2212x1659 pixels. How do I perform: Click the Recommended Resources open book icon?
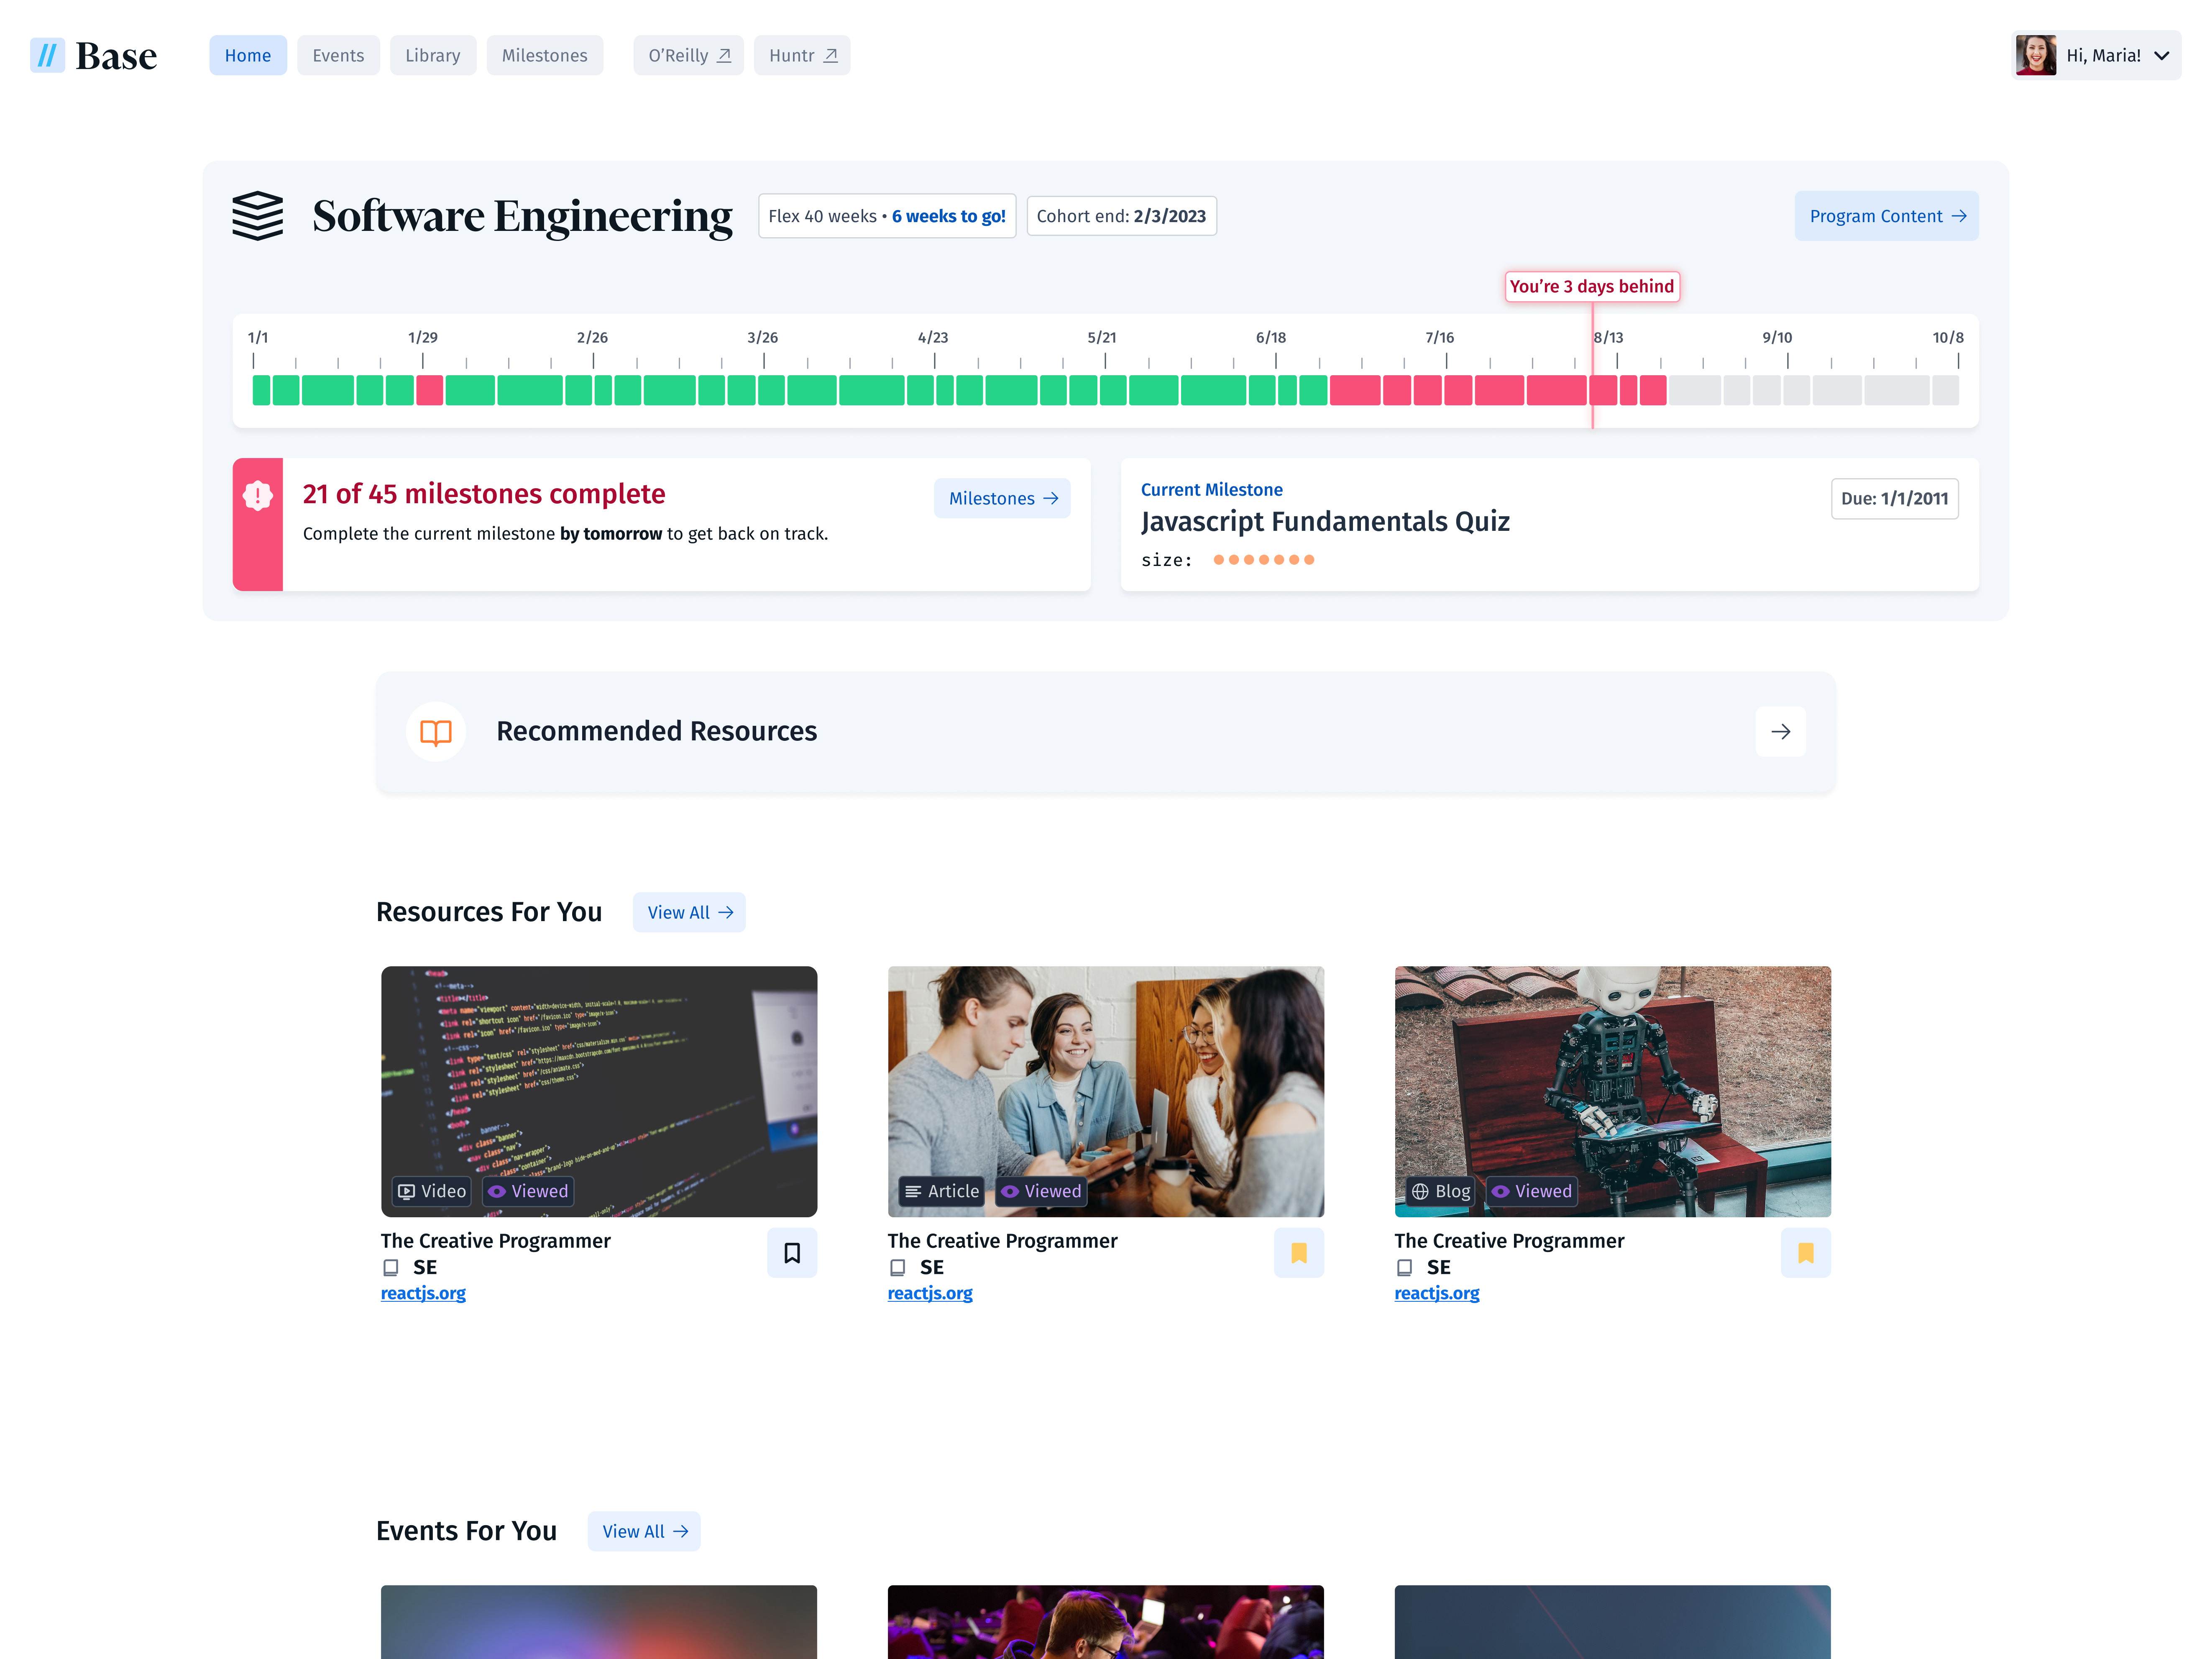click(x=436, y=732)
